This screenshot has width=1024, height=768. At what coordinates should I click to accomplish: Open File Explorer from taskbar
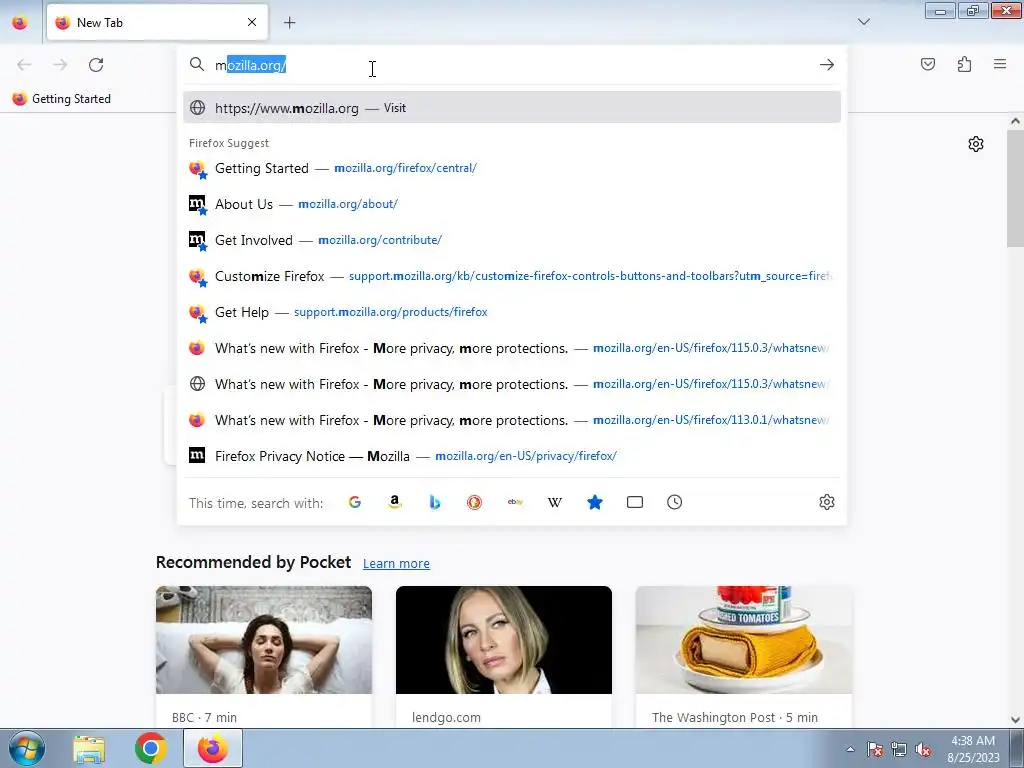[89, 748]
